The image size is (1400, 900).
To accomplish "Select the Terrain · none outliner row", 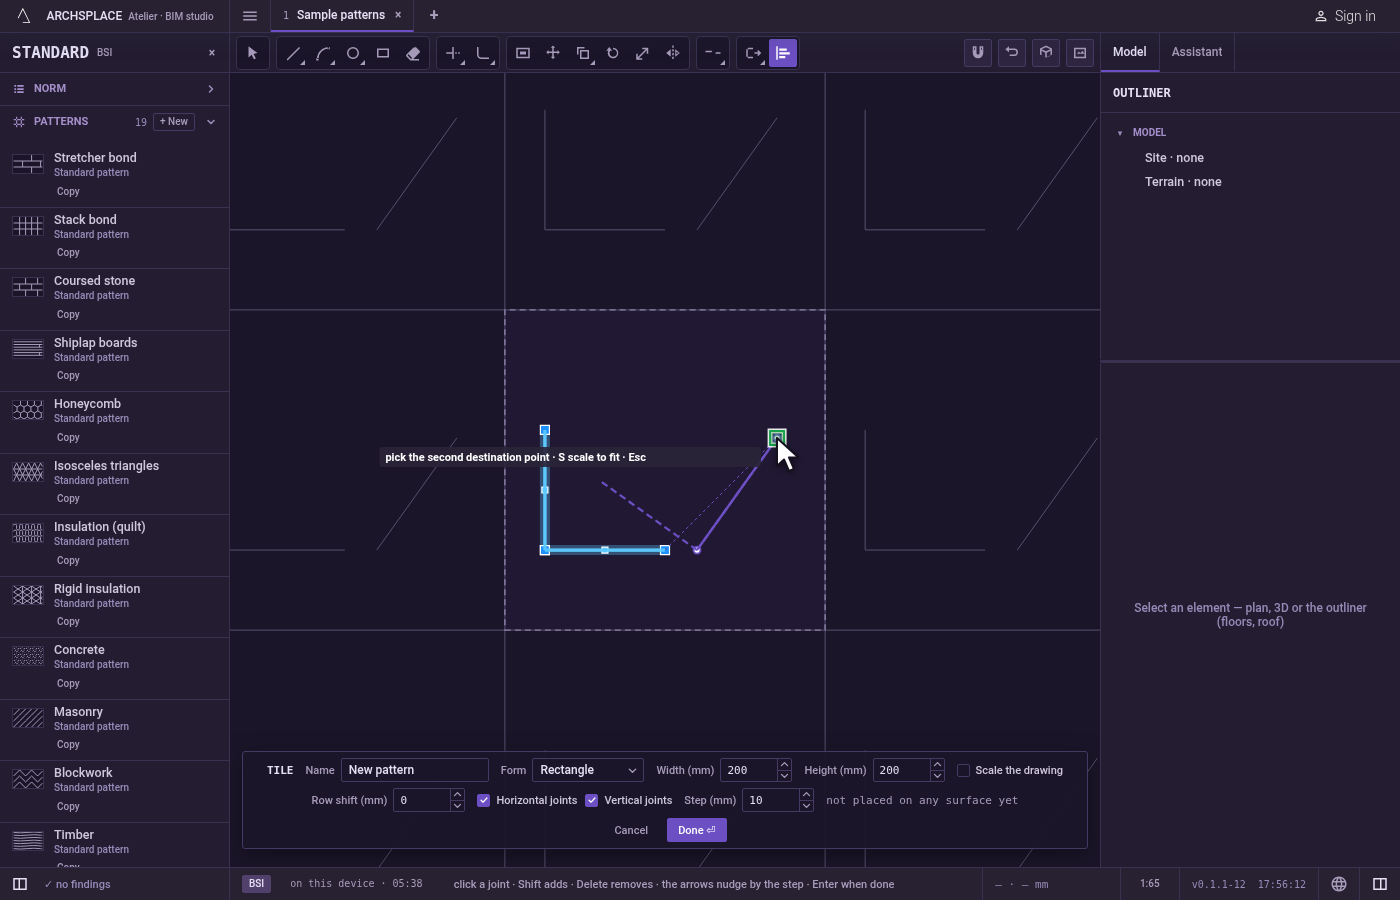I will 1183,182.
